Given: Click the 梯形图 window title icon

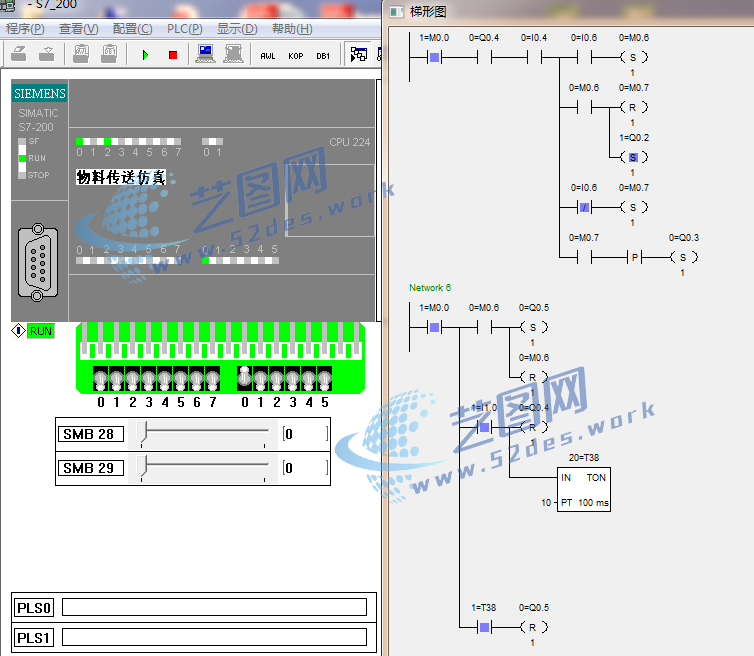Looking at the screenshot, I should tap(396, 12).
